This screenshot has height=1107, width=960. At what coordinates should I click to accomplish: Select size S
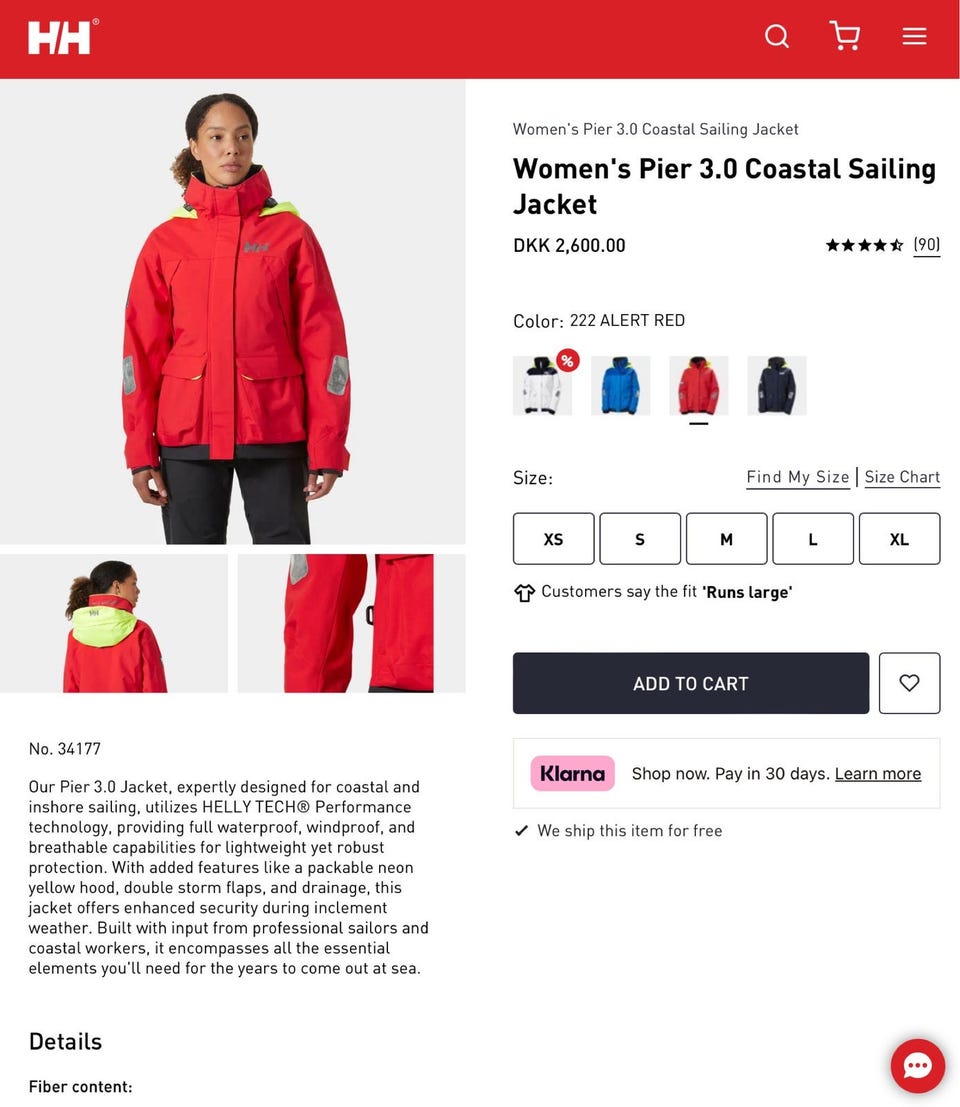(x=640, y=539)
